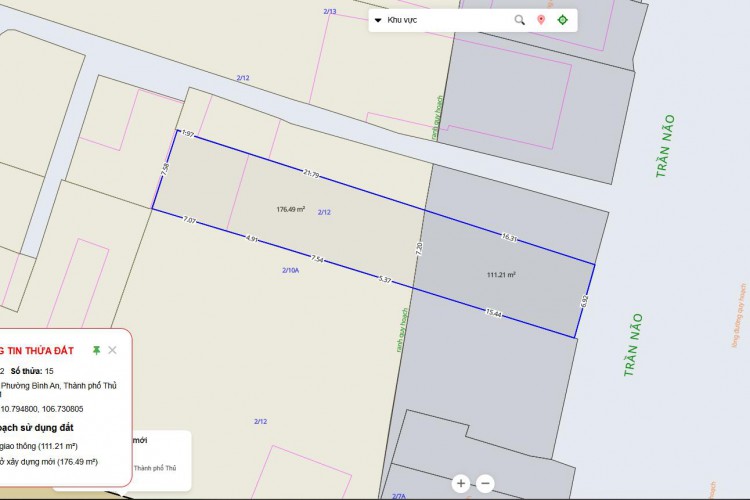Click the background info card behind panel
Screen dimensions: 750x500
pyautogui.click(x=160, y=455)
